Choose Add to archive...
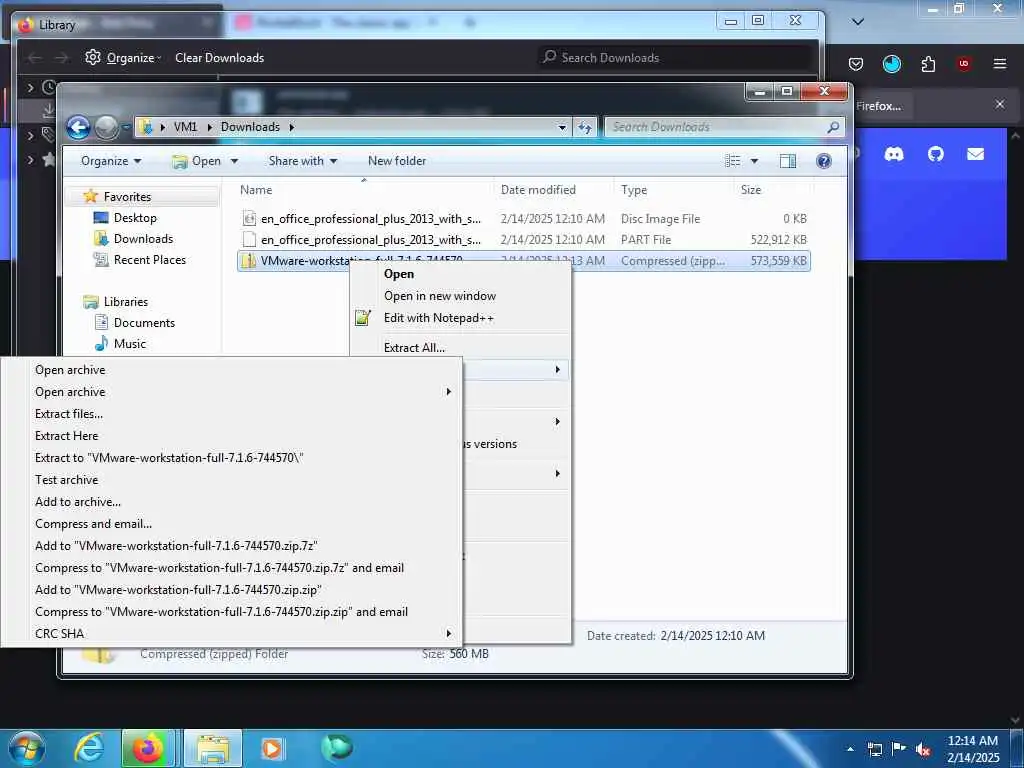The image size is (1024, 768). [x=78, y=502]
